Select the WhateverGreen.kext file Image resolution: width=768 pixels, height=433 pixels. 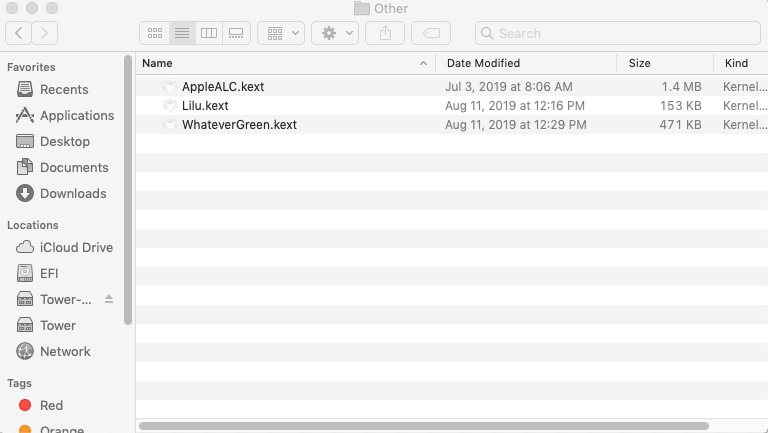coord(239,125)
